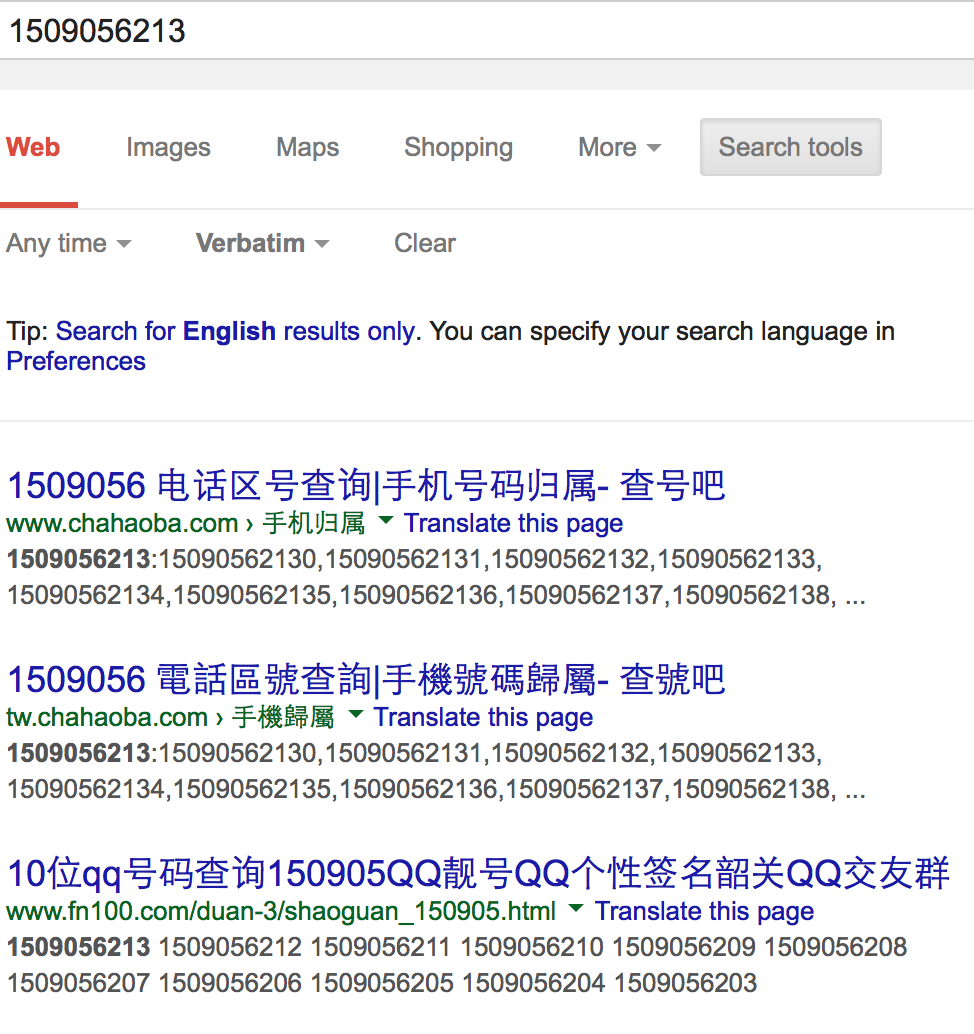Viewport: 974px width, 1034px height.
Task: Click the Search tools button
Action: (x=790, y=148)
